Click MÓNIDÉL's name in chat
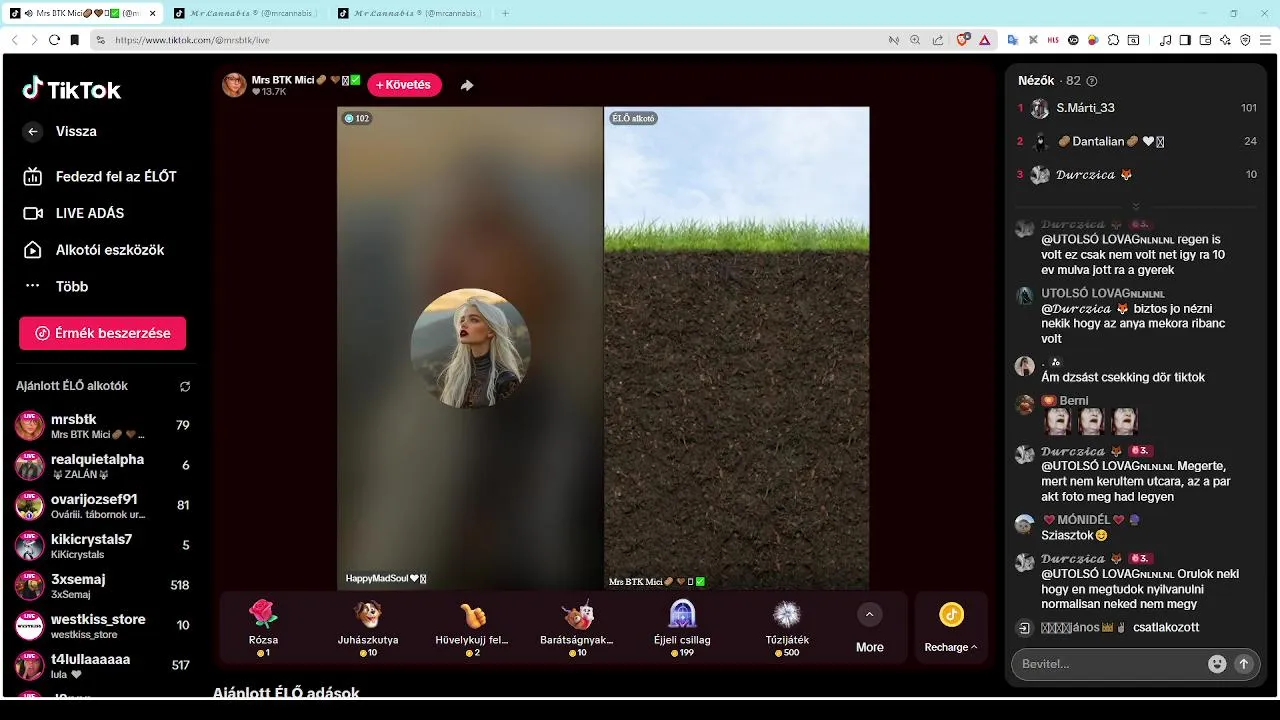Viewport: 1280px width, 720px height. [1084, 520]
